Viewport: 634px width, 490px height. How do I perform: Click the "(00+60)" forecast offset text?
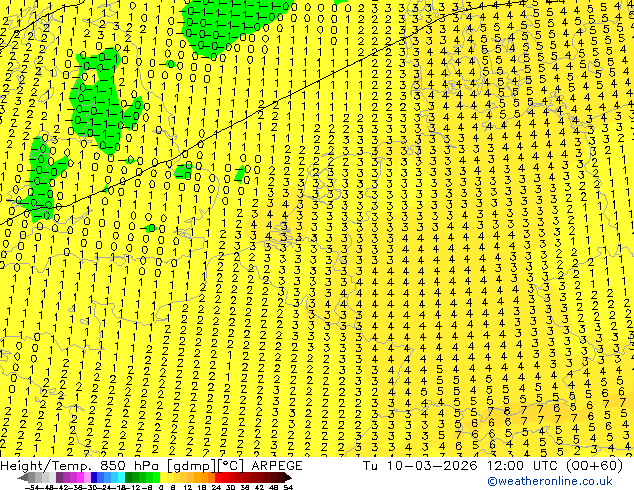595,466
